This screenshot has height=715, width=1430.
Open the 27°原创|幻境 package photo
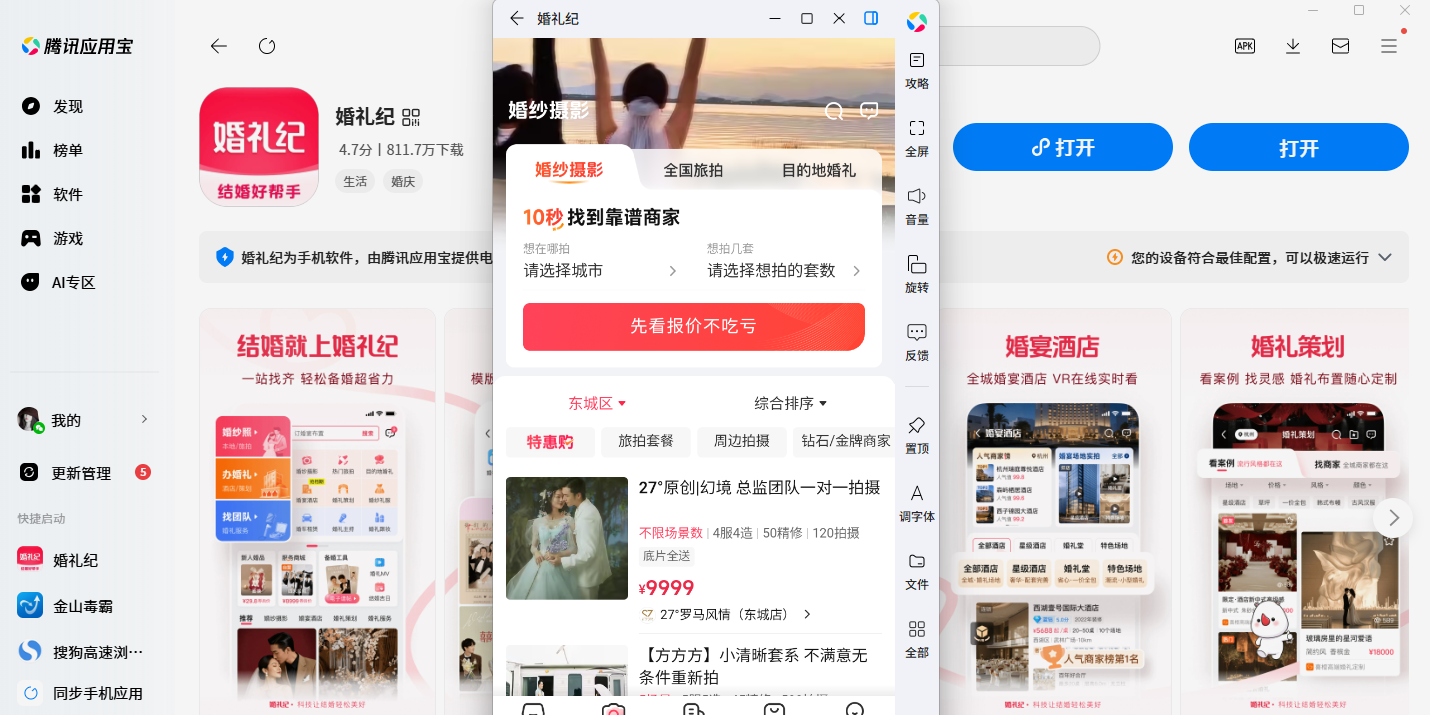point(567,538)
